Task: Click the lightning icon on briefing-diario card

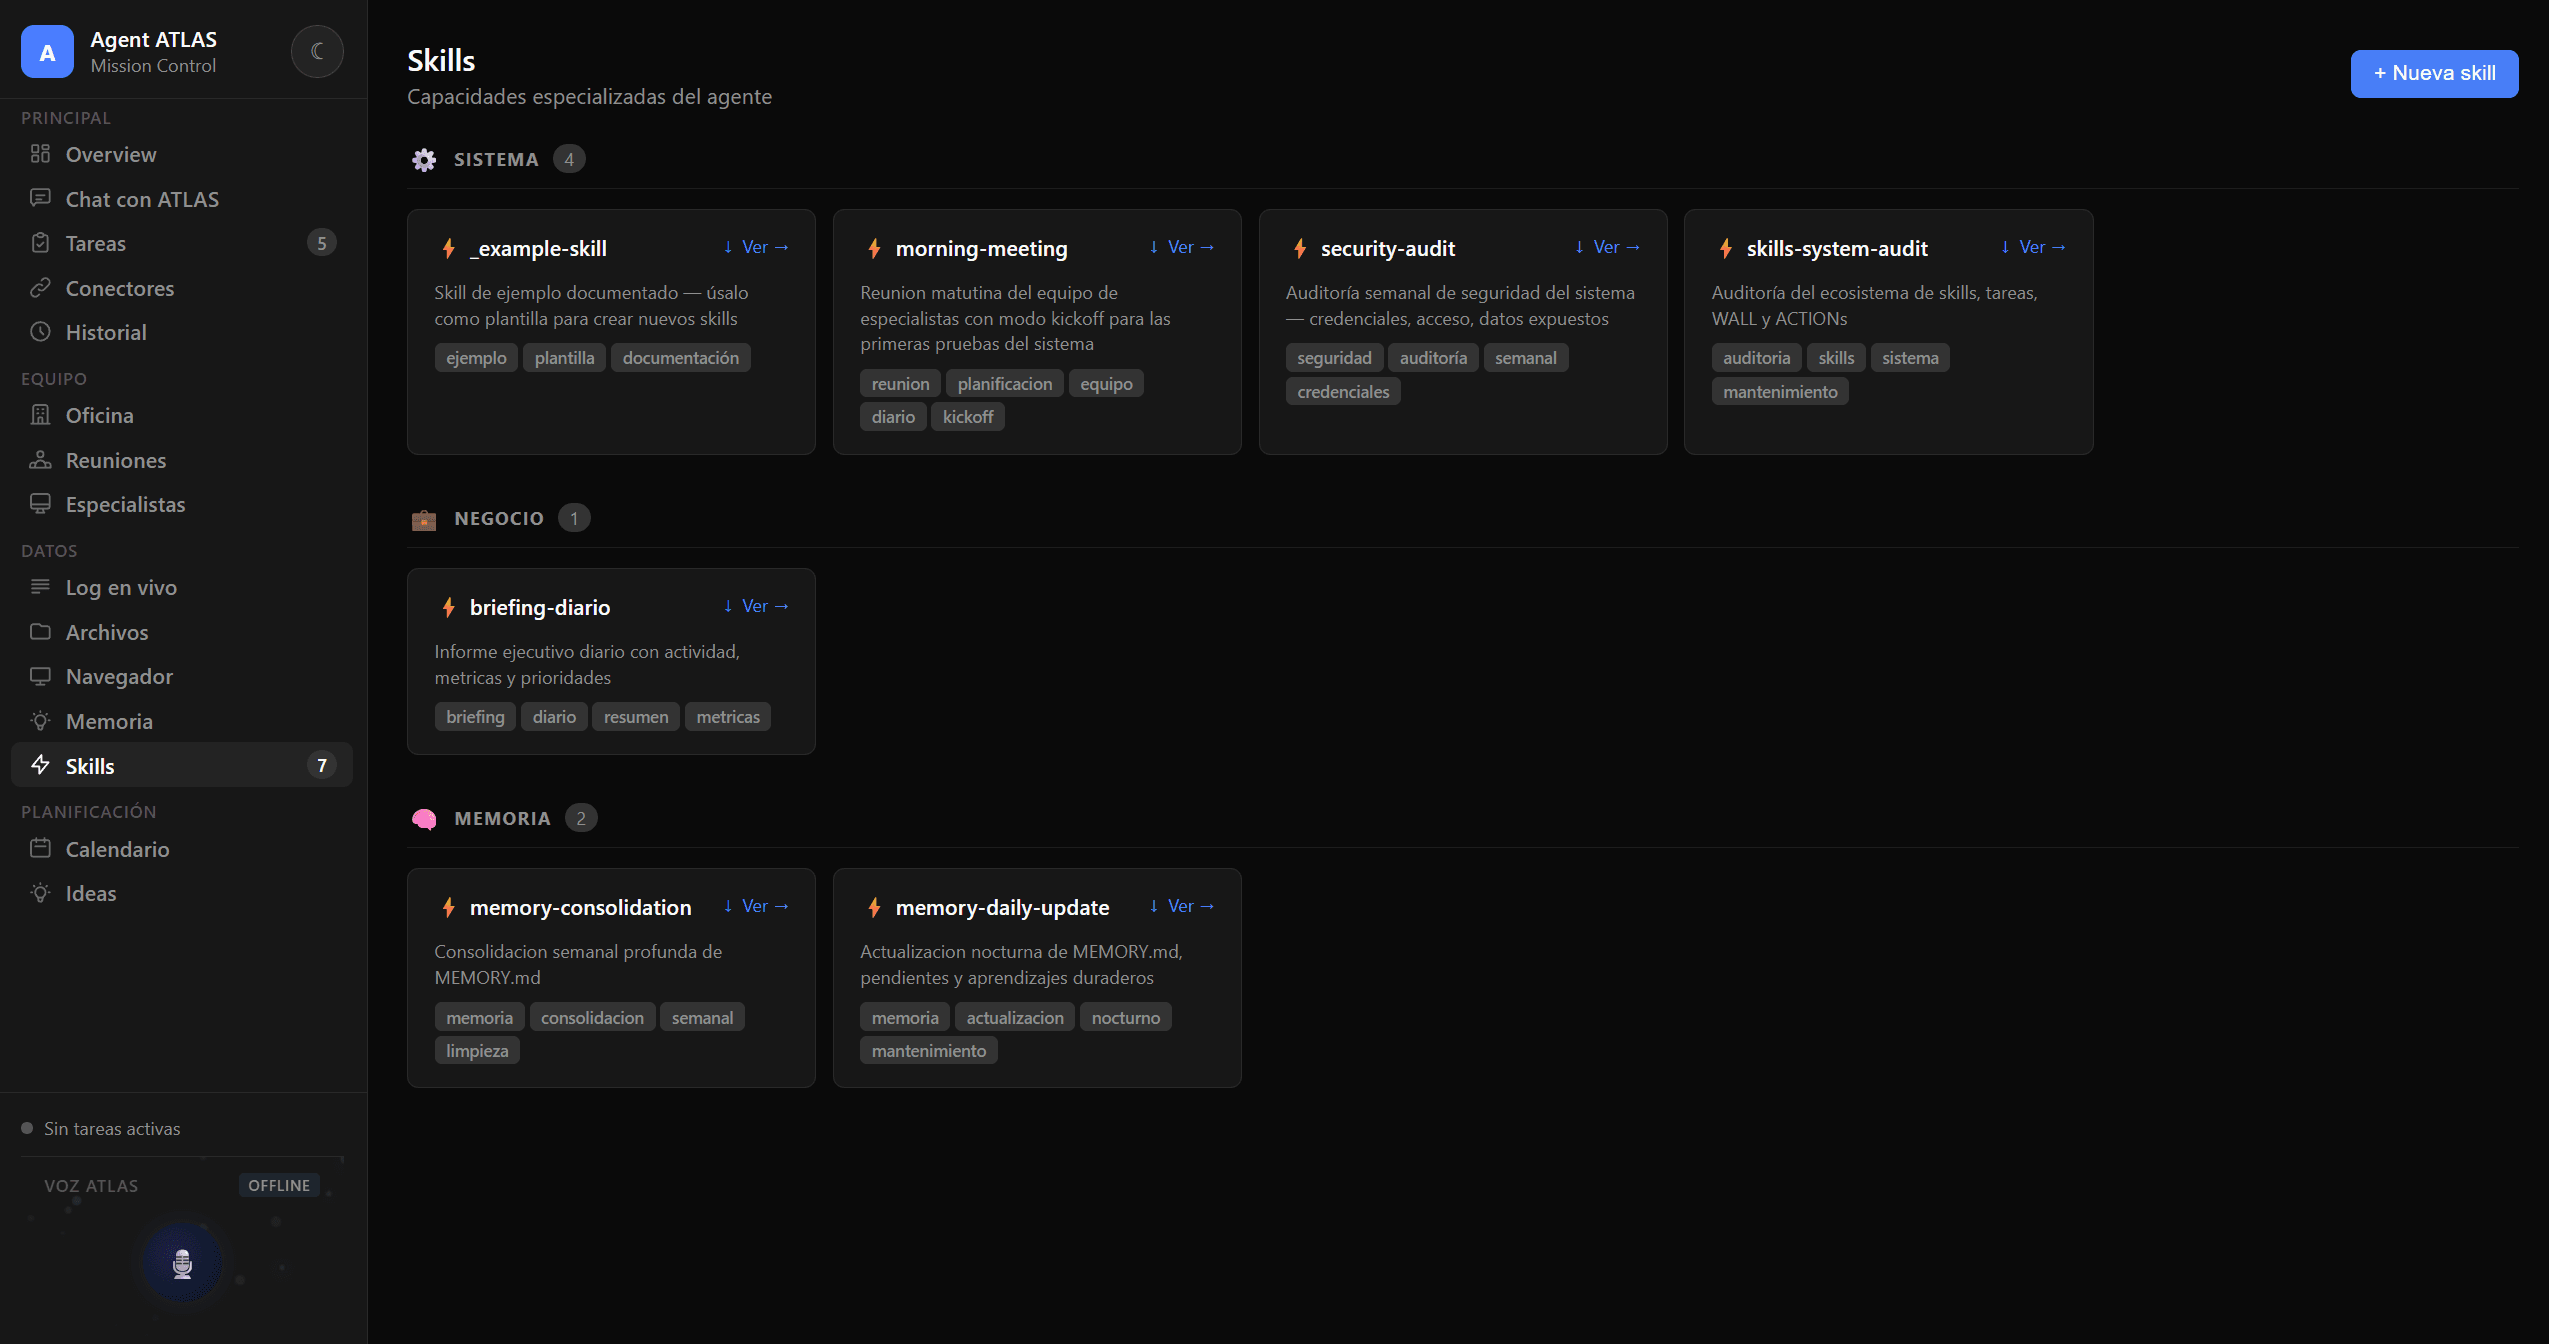Action: [x=449, y=607]
